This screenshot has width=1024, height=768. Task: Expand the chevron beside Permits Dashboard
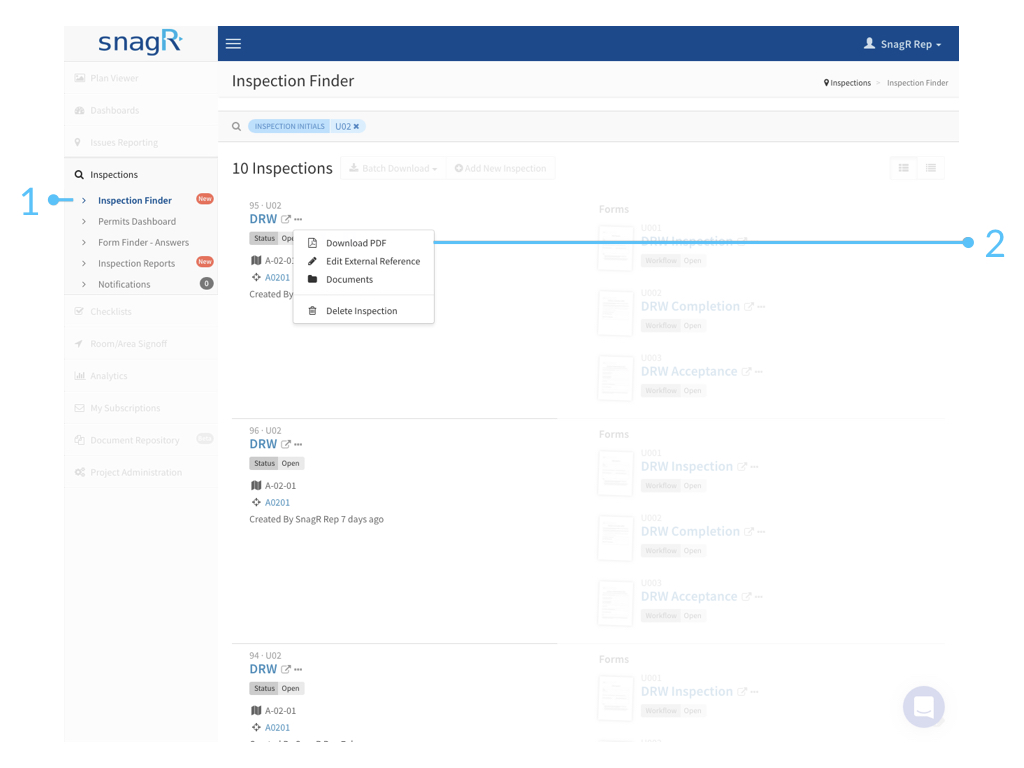pyautogui.click(x=84, y=222)
